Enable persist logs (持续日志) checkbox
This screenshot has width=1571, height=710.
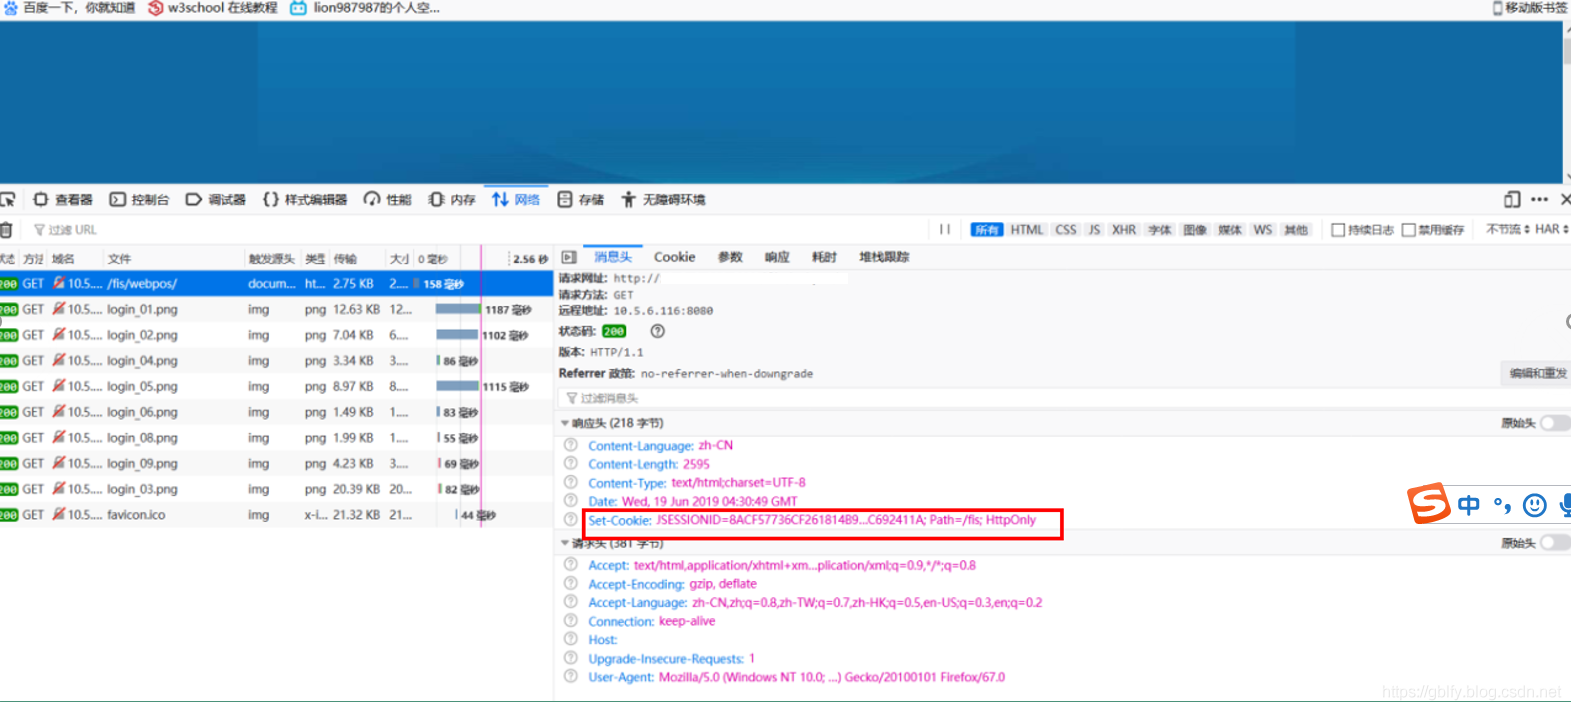pos(1338,230)
